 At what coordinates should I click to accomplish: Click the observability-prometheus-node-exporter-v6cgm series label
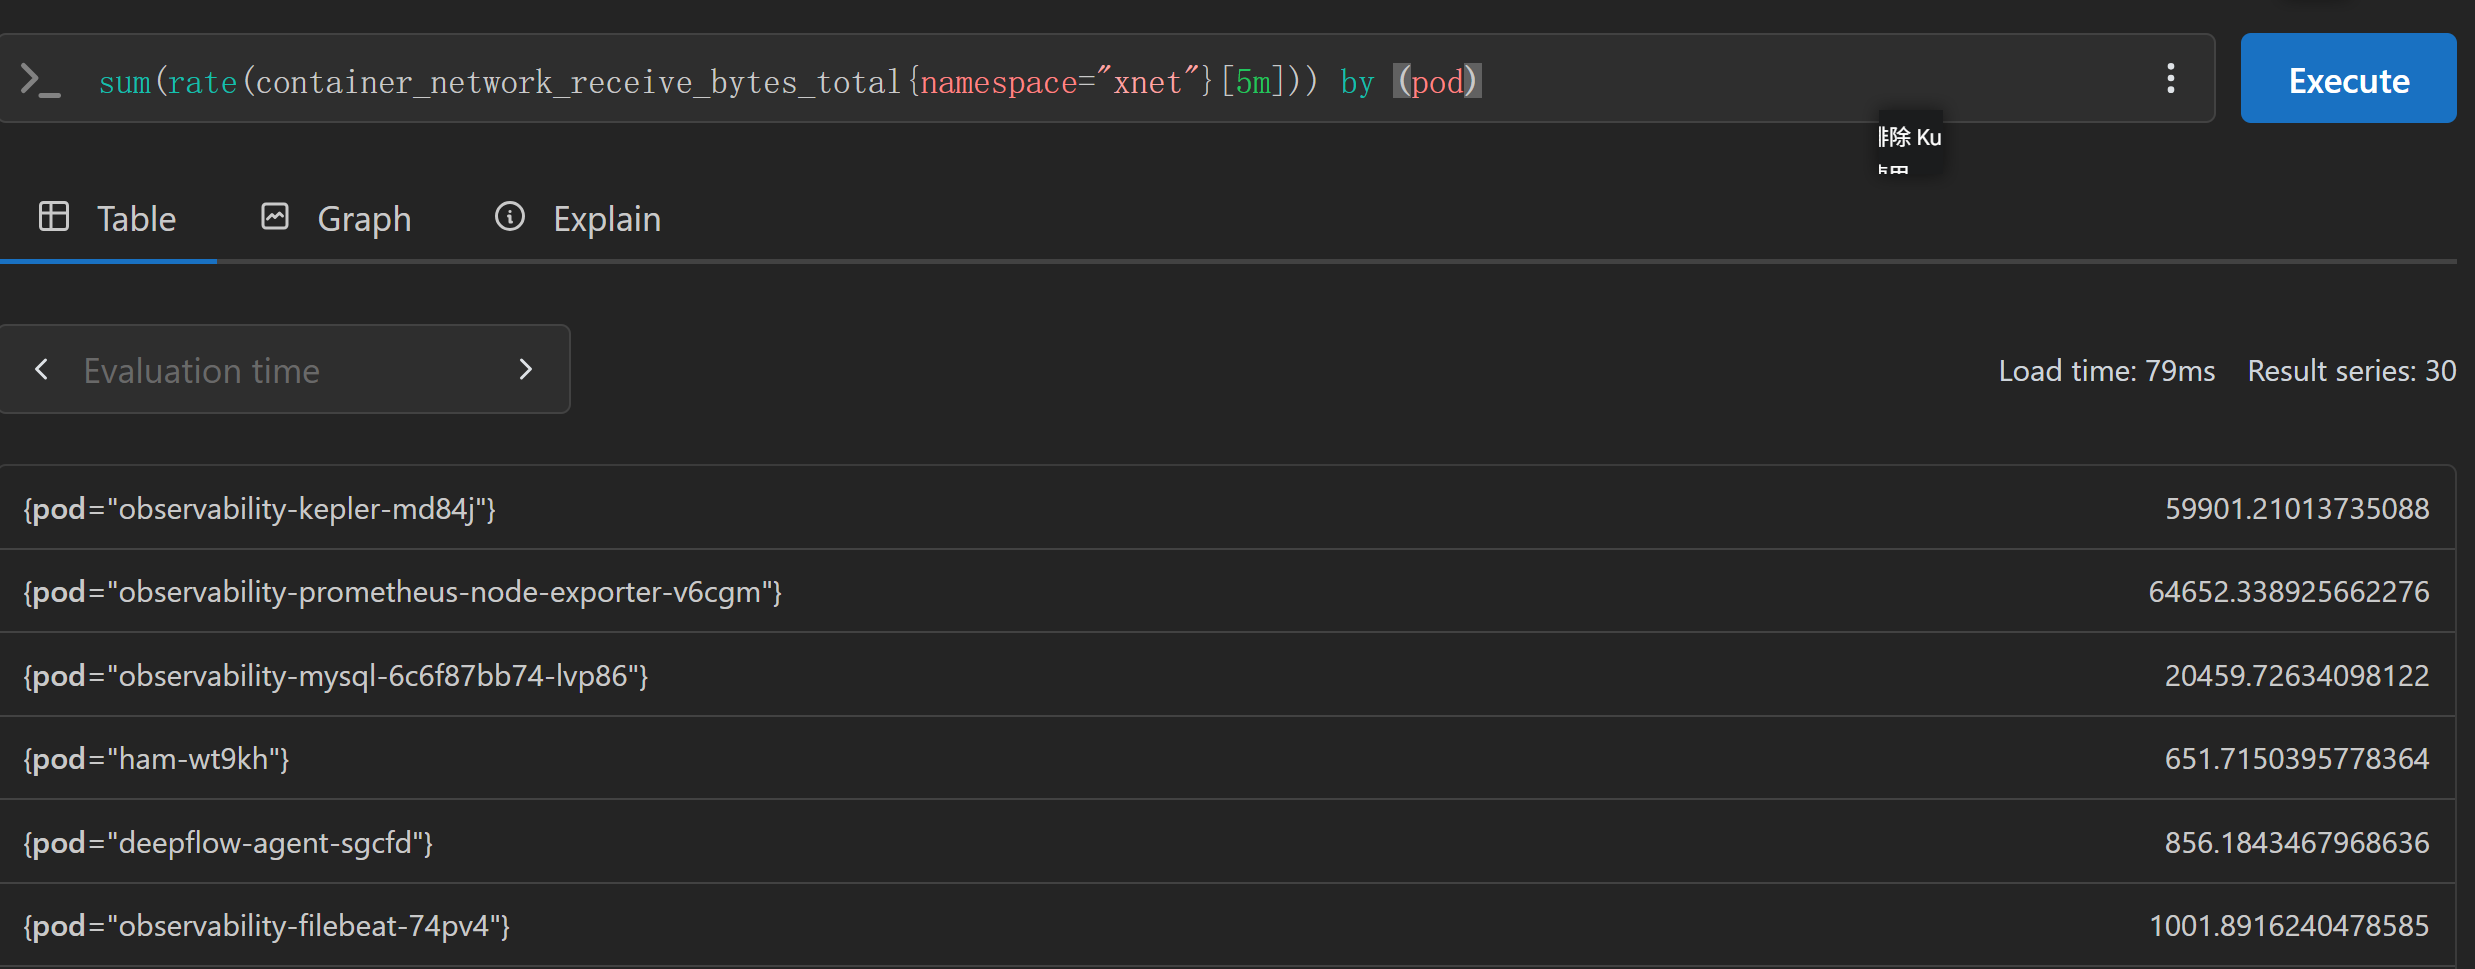(403, 592)
